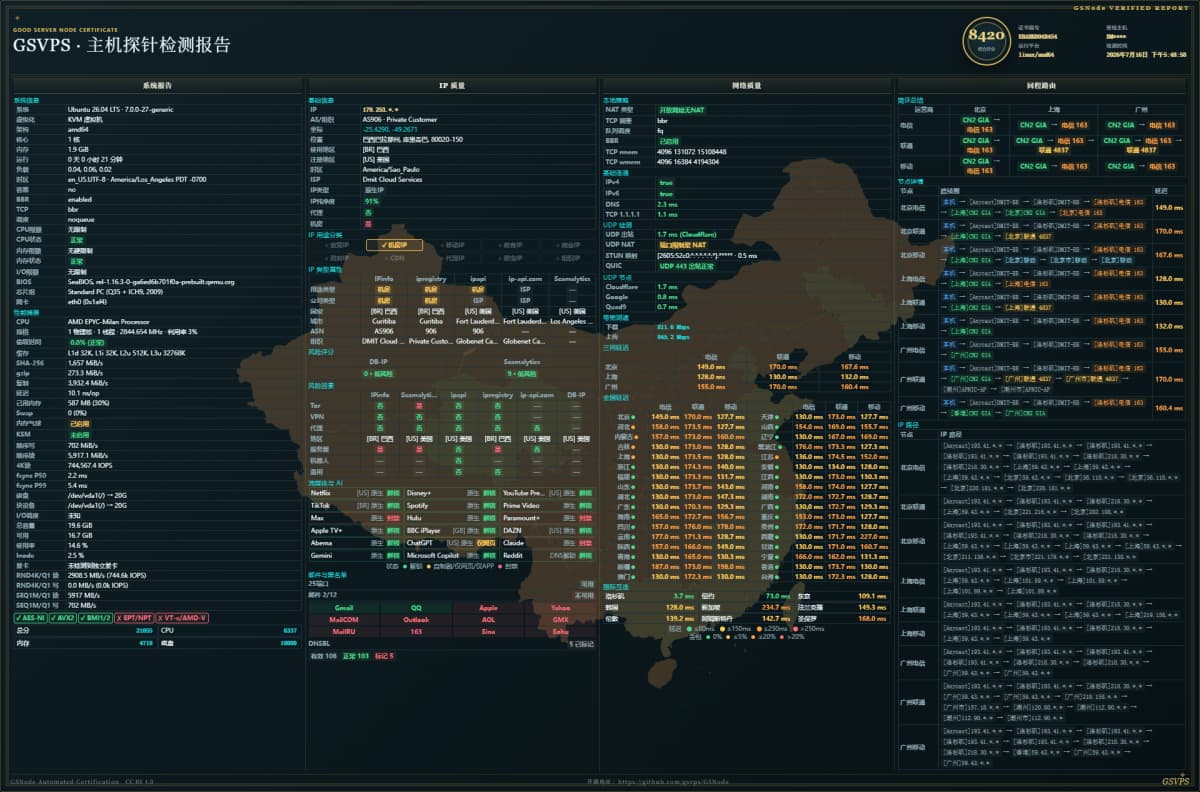Click the GSVPS logo bottom right
1200x792 pixels.
(1175, 781)
